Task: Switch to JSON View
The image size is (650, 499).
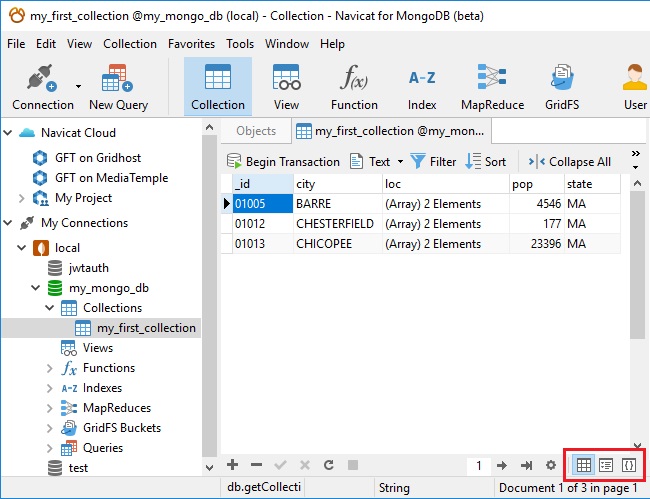Action: pos(628,465)
